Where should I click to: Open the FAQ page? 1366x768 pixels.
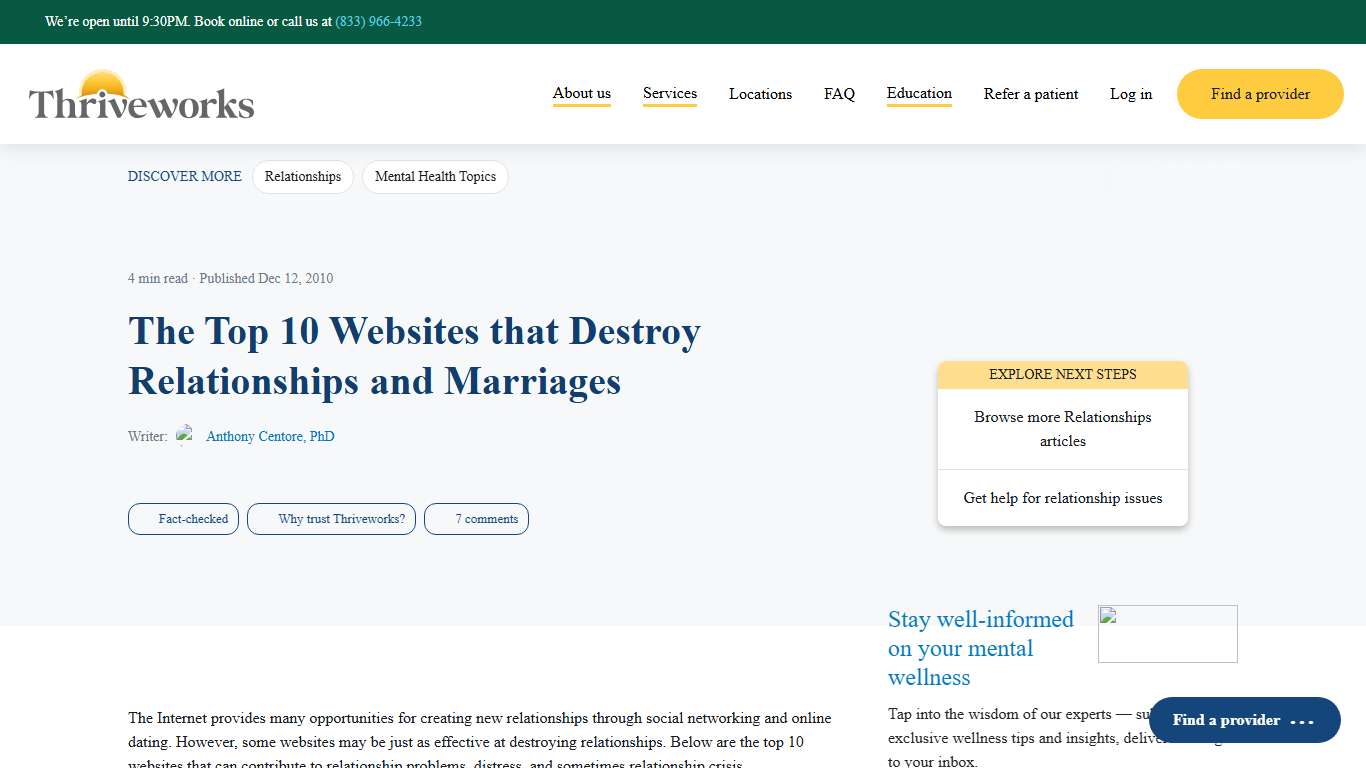(x=839, y=94)
